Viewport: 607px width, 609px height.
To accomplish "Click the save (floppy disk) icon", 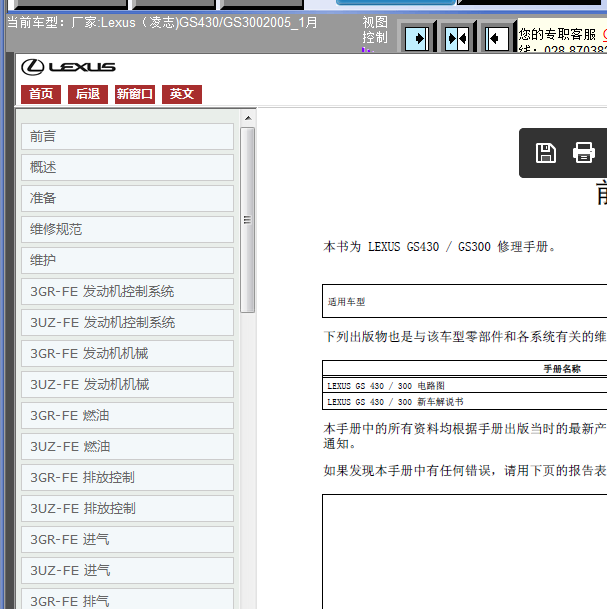I will (x=546, y=153).
